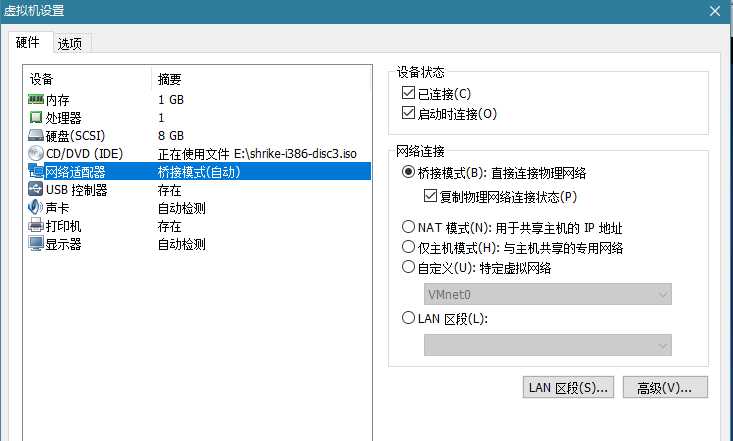Select the 声卡 row label

tap(57, 208)
